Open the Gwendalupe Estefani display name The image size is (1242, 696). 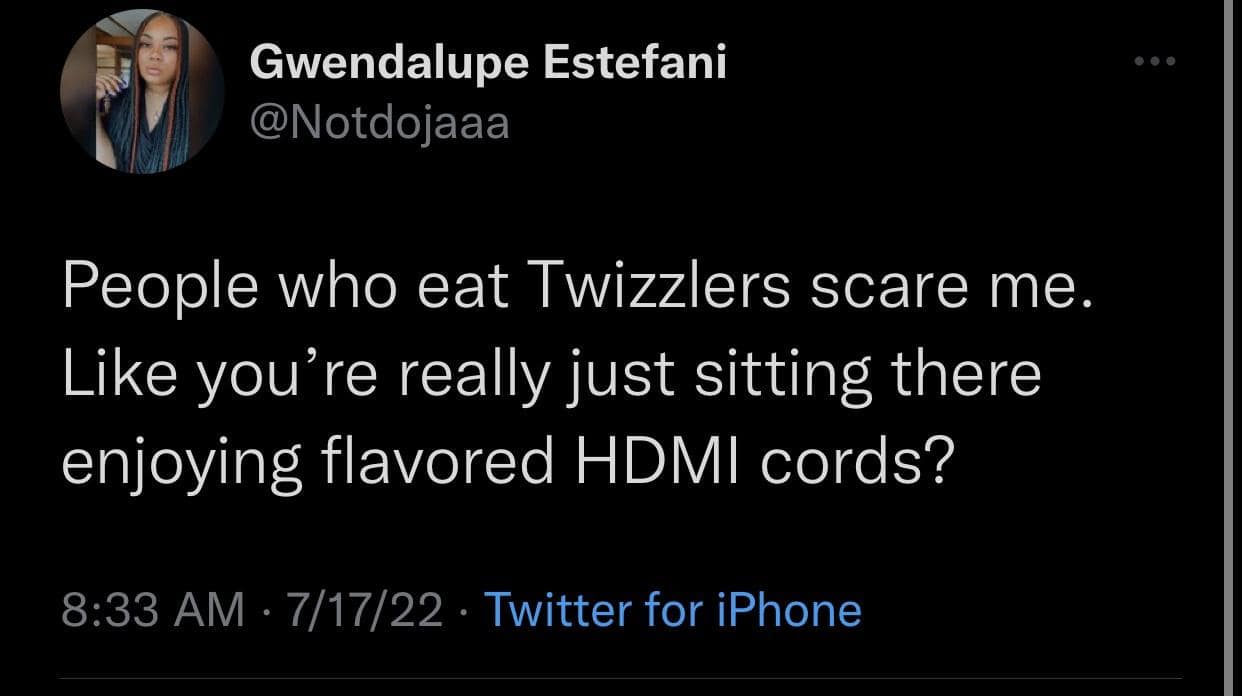coord(488,64)
